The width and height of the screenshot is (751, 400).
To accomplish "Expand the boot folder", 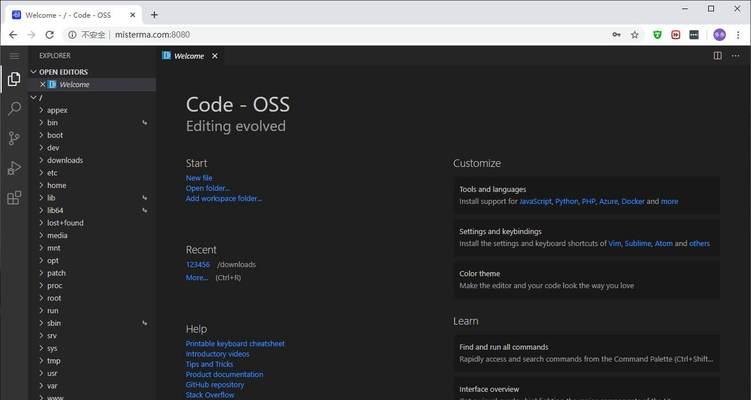I will (41, 135).
